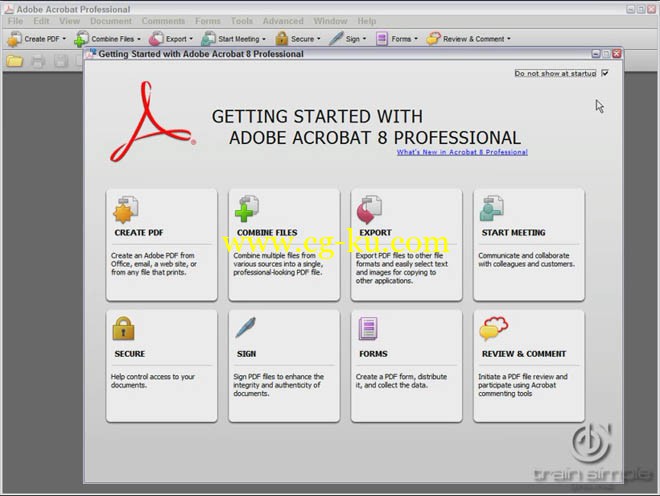This screenshot has height=496, width=660.
Task: Open What's New in Acrobat 8 Professional link
Action: 462,152
